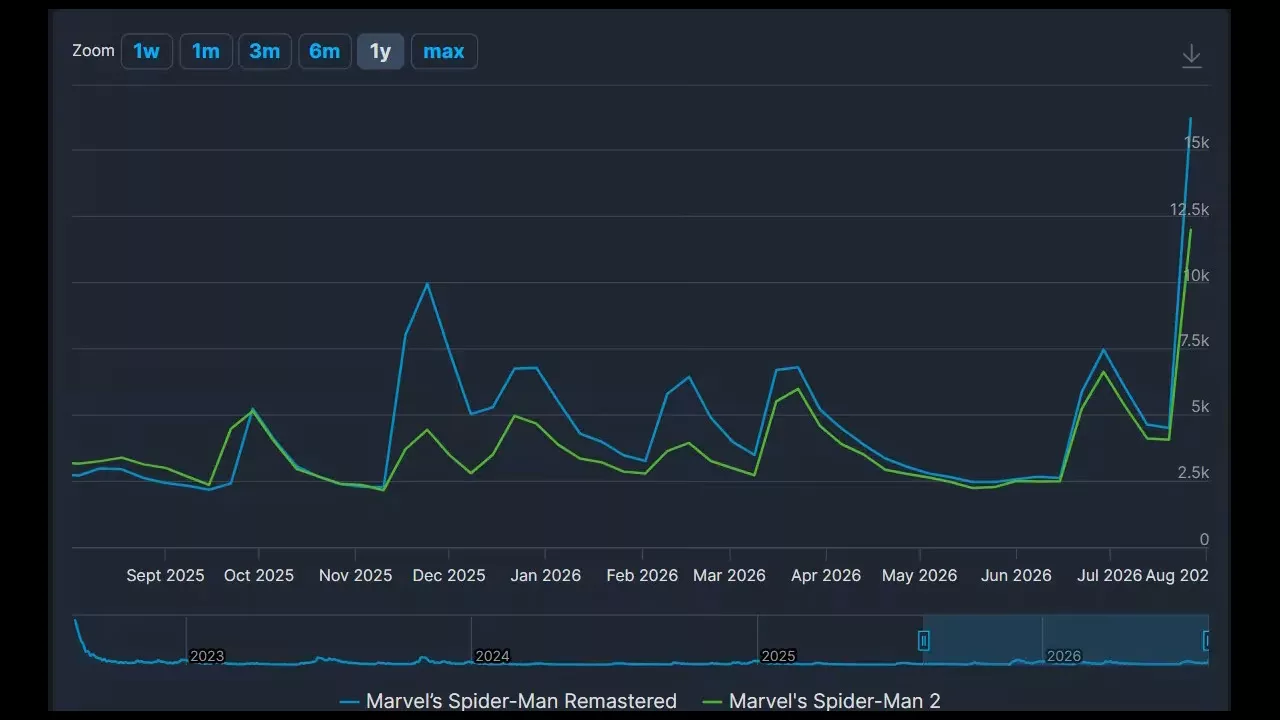1280x720 pixels.
Task: Click the Nov 2025 axis label
Action: (x=355, y=575)
